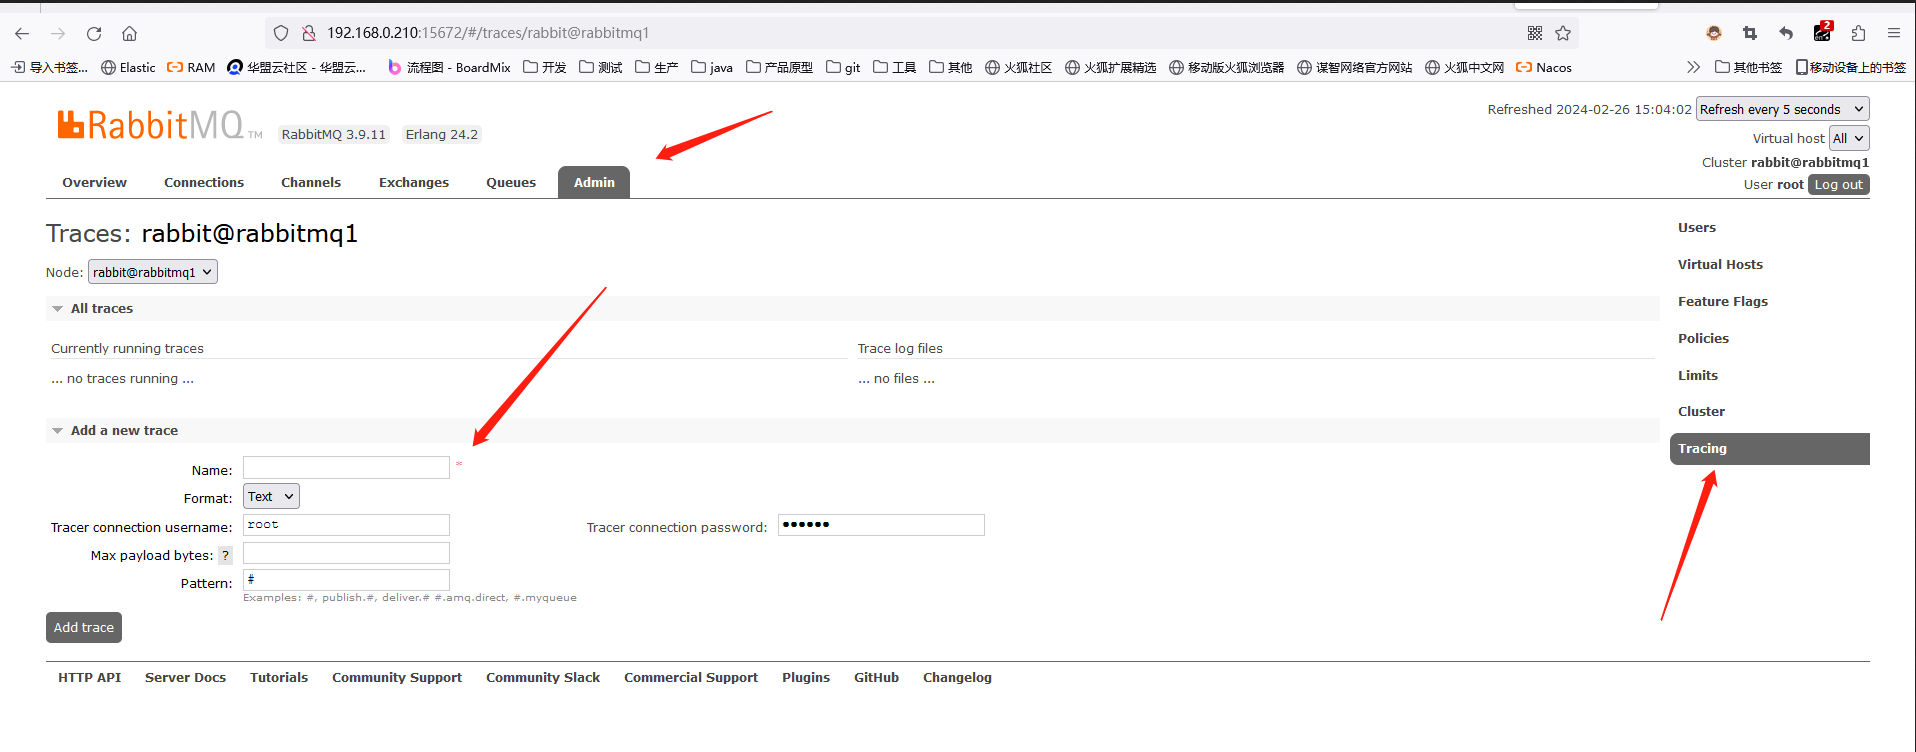Open the Community Slack footer link

pos(543,677)
